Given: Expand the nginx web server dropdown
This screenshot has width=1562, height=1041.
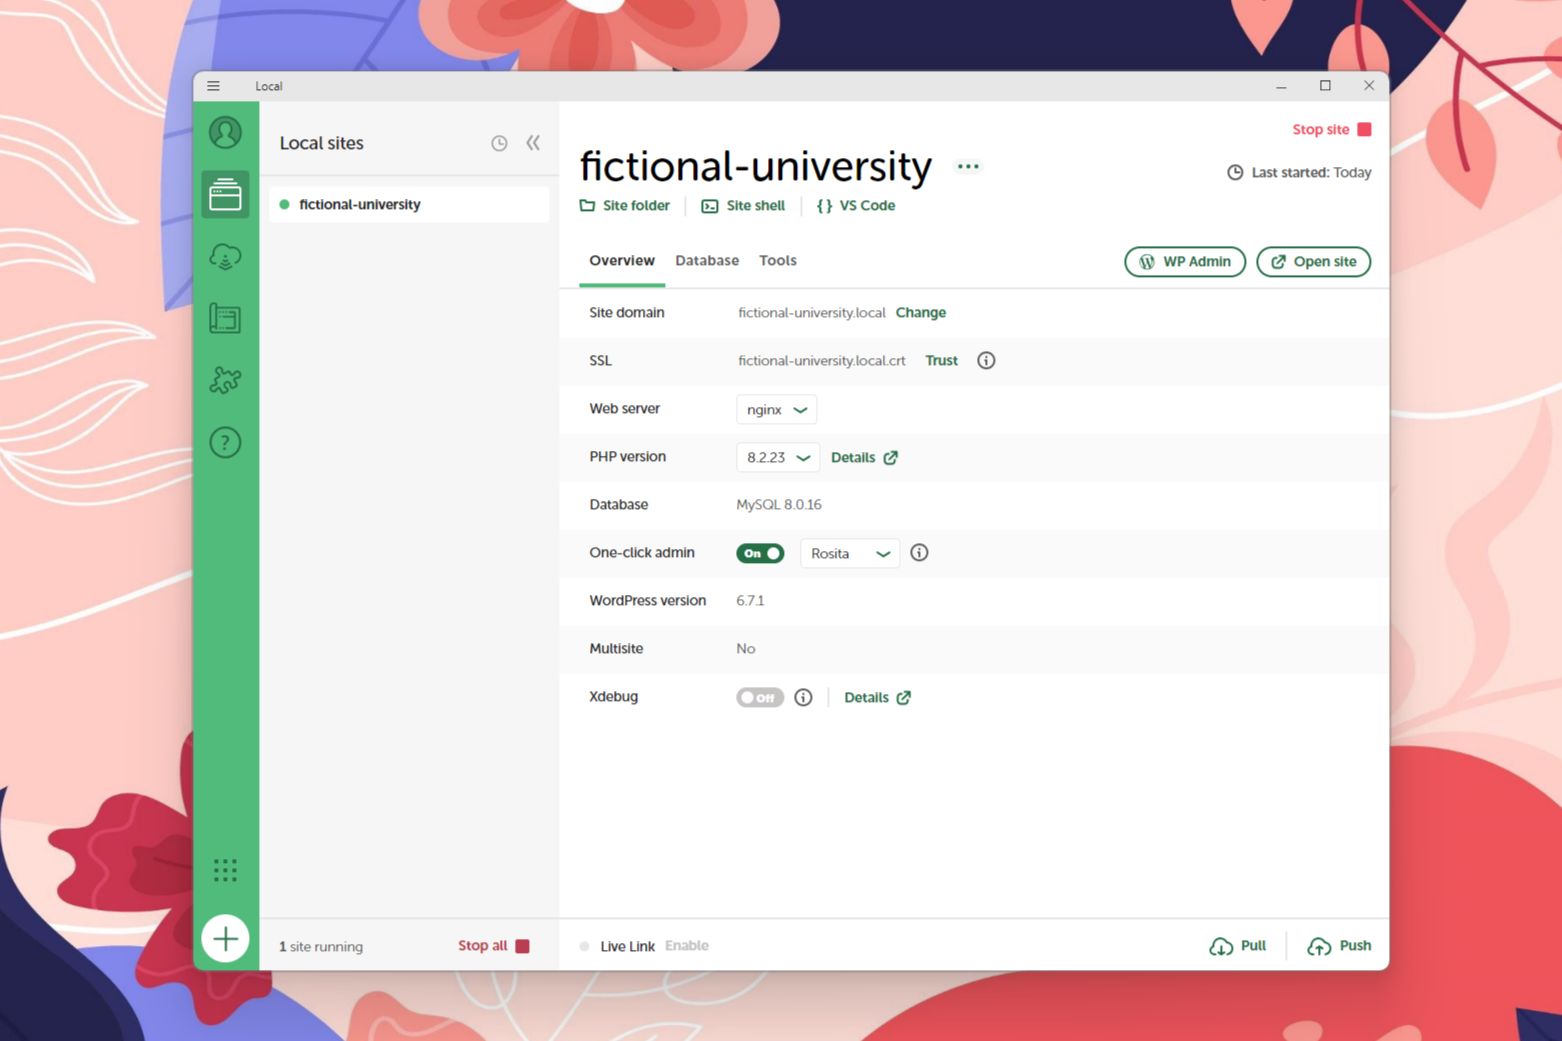Looking at the screenshot, I should (x=776, y=409).
